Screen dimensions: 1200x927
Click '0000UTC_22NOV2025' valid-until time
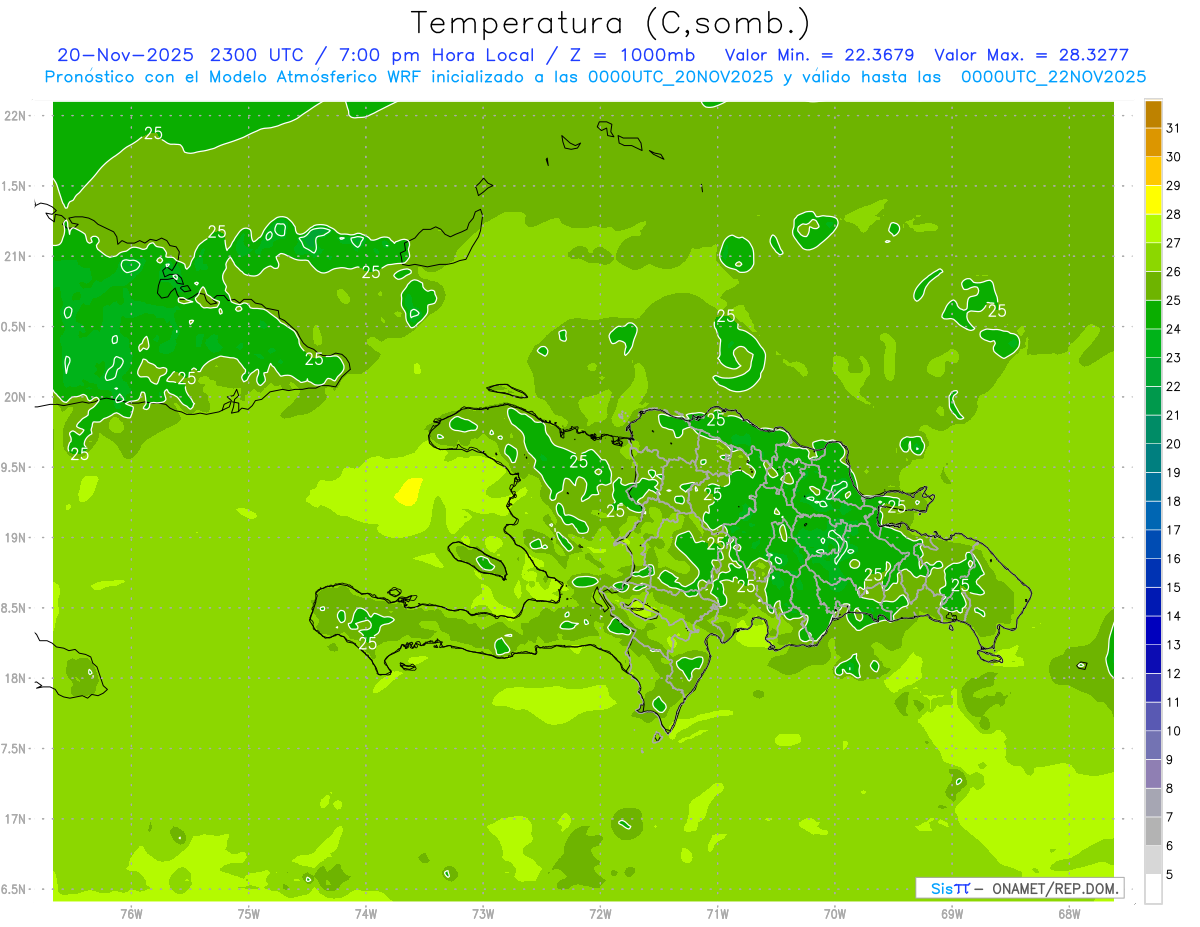click(x=1053, y=77)
